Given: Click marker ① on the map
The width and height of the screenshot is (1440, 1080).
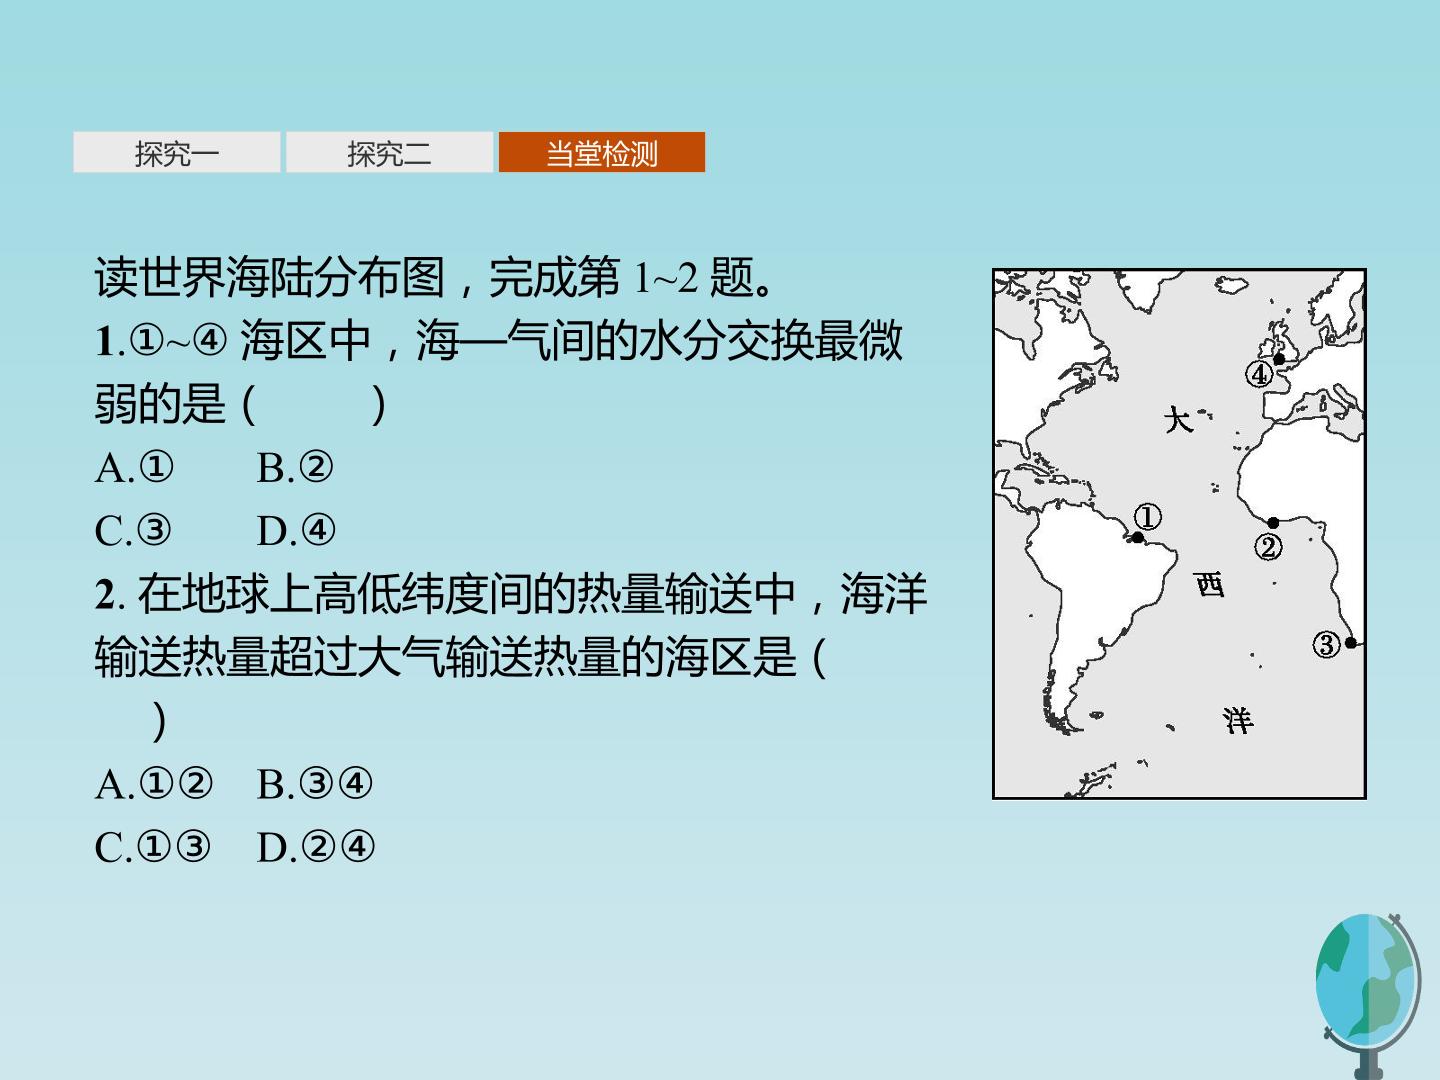Looking at the screenshot, I should [1147, 516].
